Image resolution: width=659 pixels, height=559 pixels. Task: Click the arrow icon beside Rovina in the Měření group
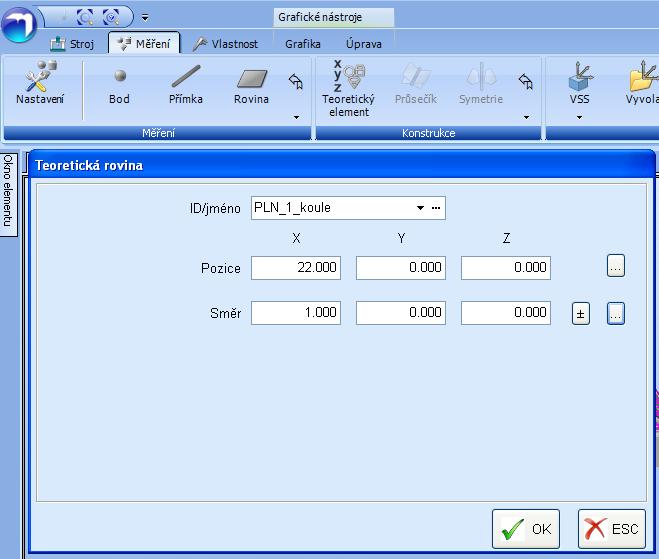pyautogui.click(x=296, y=81)
